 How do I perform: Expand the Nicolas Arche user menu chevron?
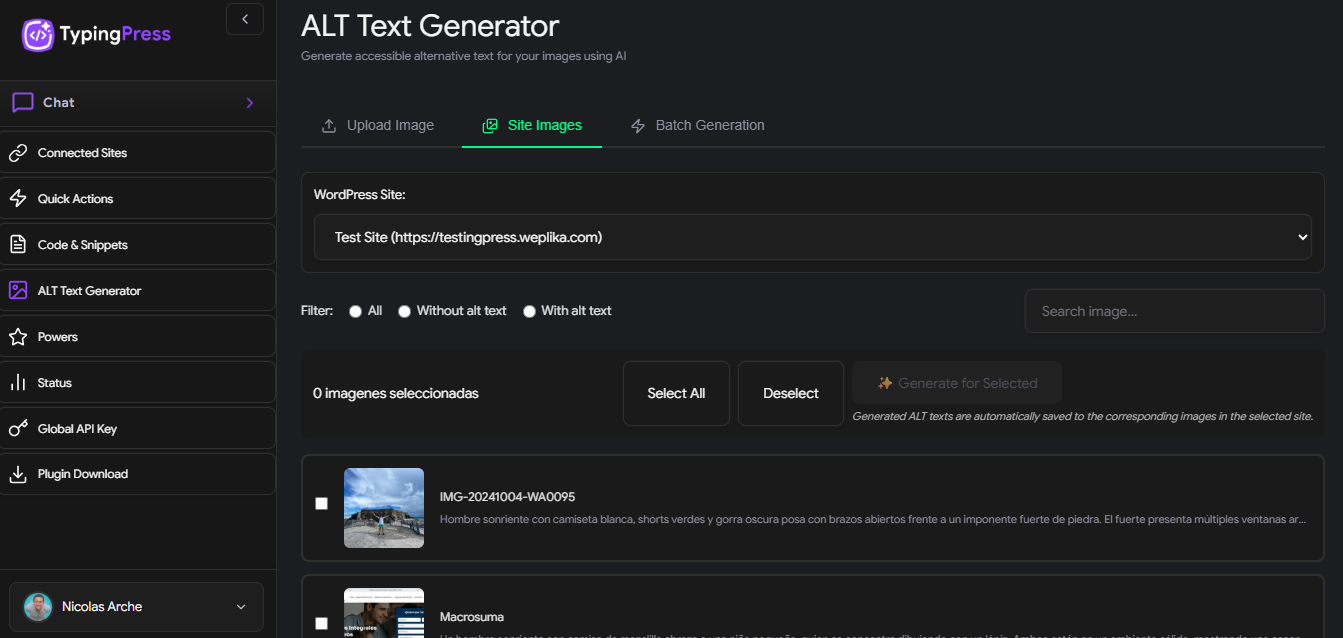click(240, 607)
